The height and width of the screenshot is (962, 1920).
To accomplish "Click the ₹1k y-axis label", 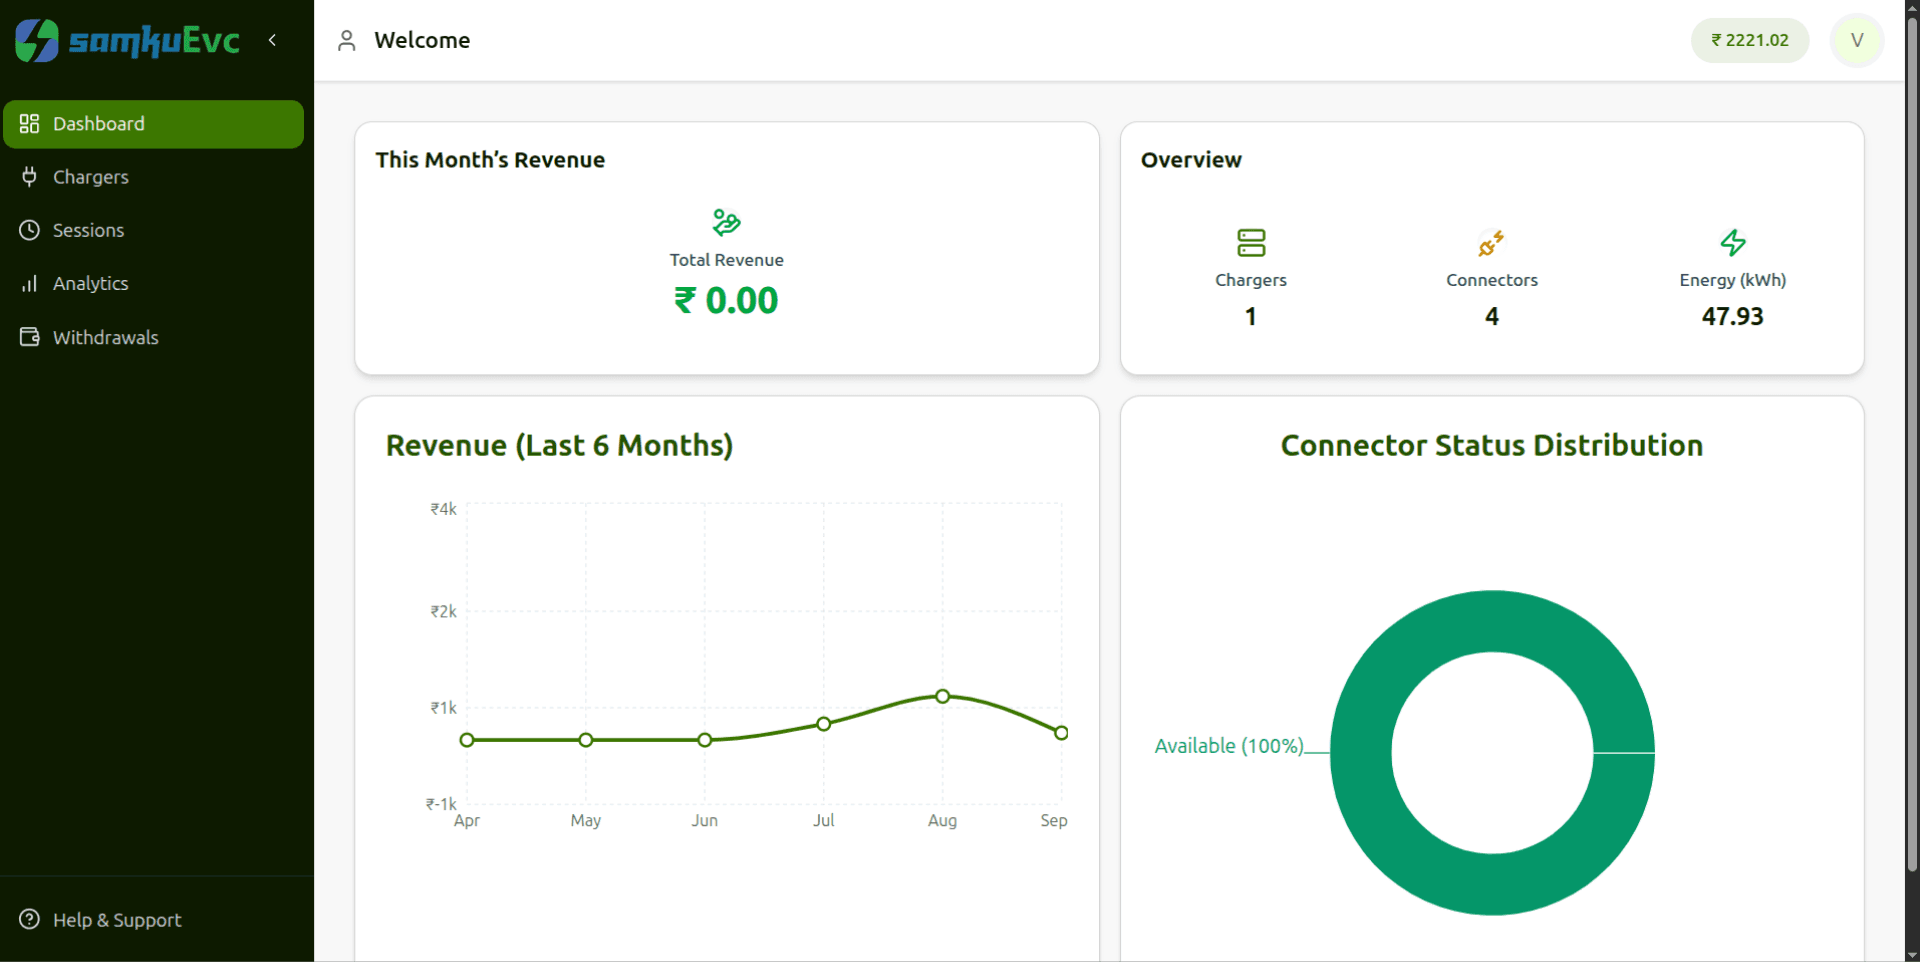I will tap(443, 708).
